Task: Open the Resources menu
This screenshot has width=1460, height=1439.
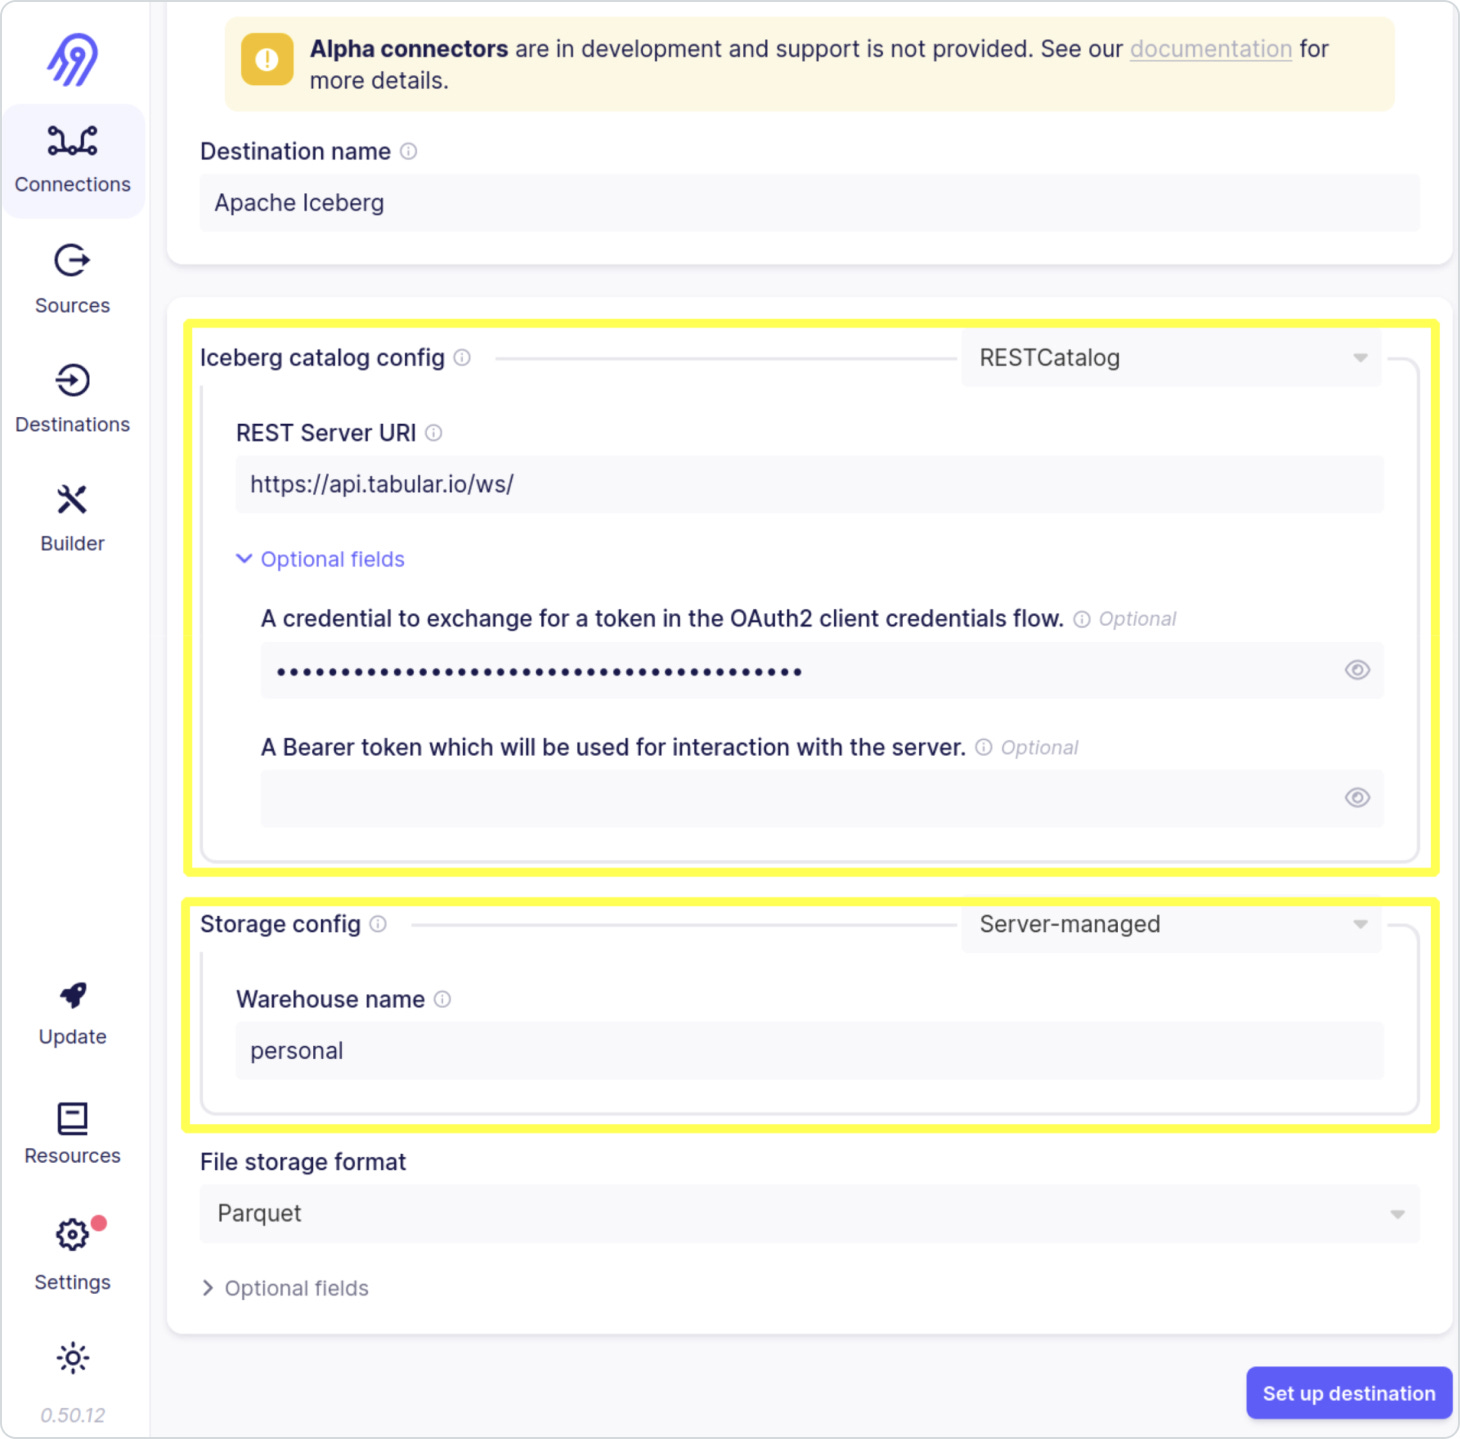Action: coord(73,1133)
